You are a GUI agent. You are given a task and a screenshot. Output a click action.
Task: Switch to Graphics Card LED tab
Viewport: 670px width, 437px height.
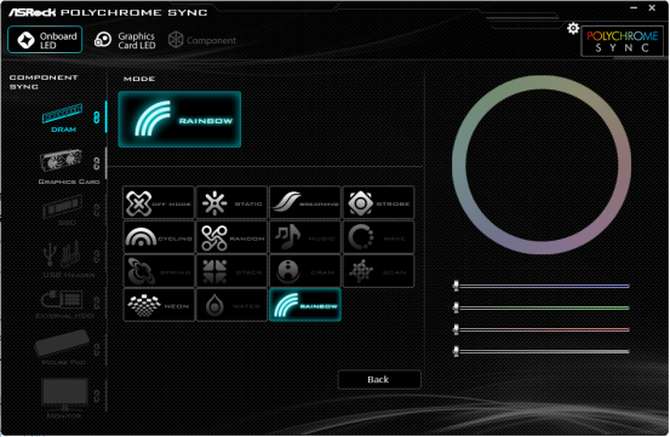click(x=125, y=39)
